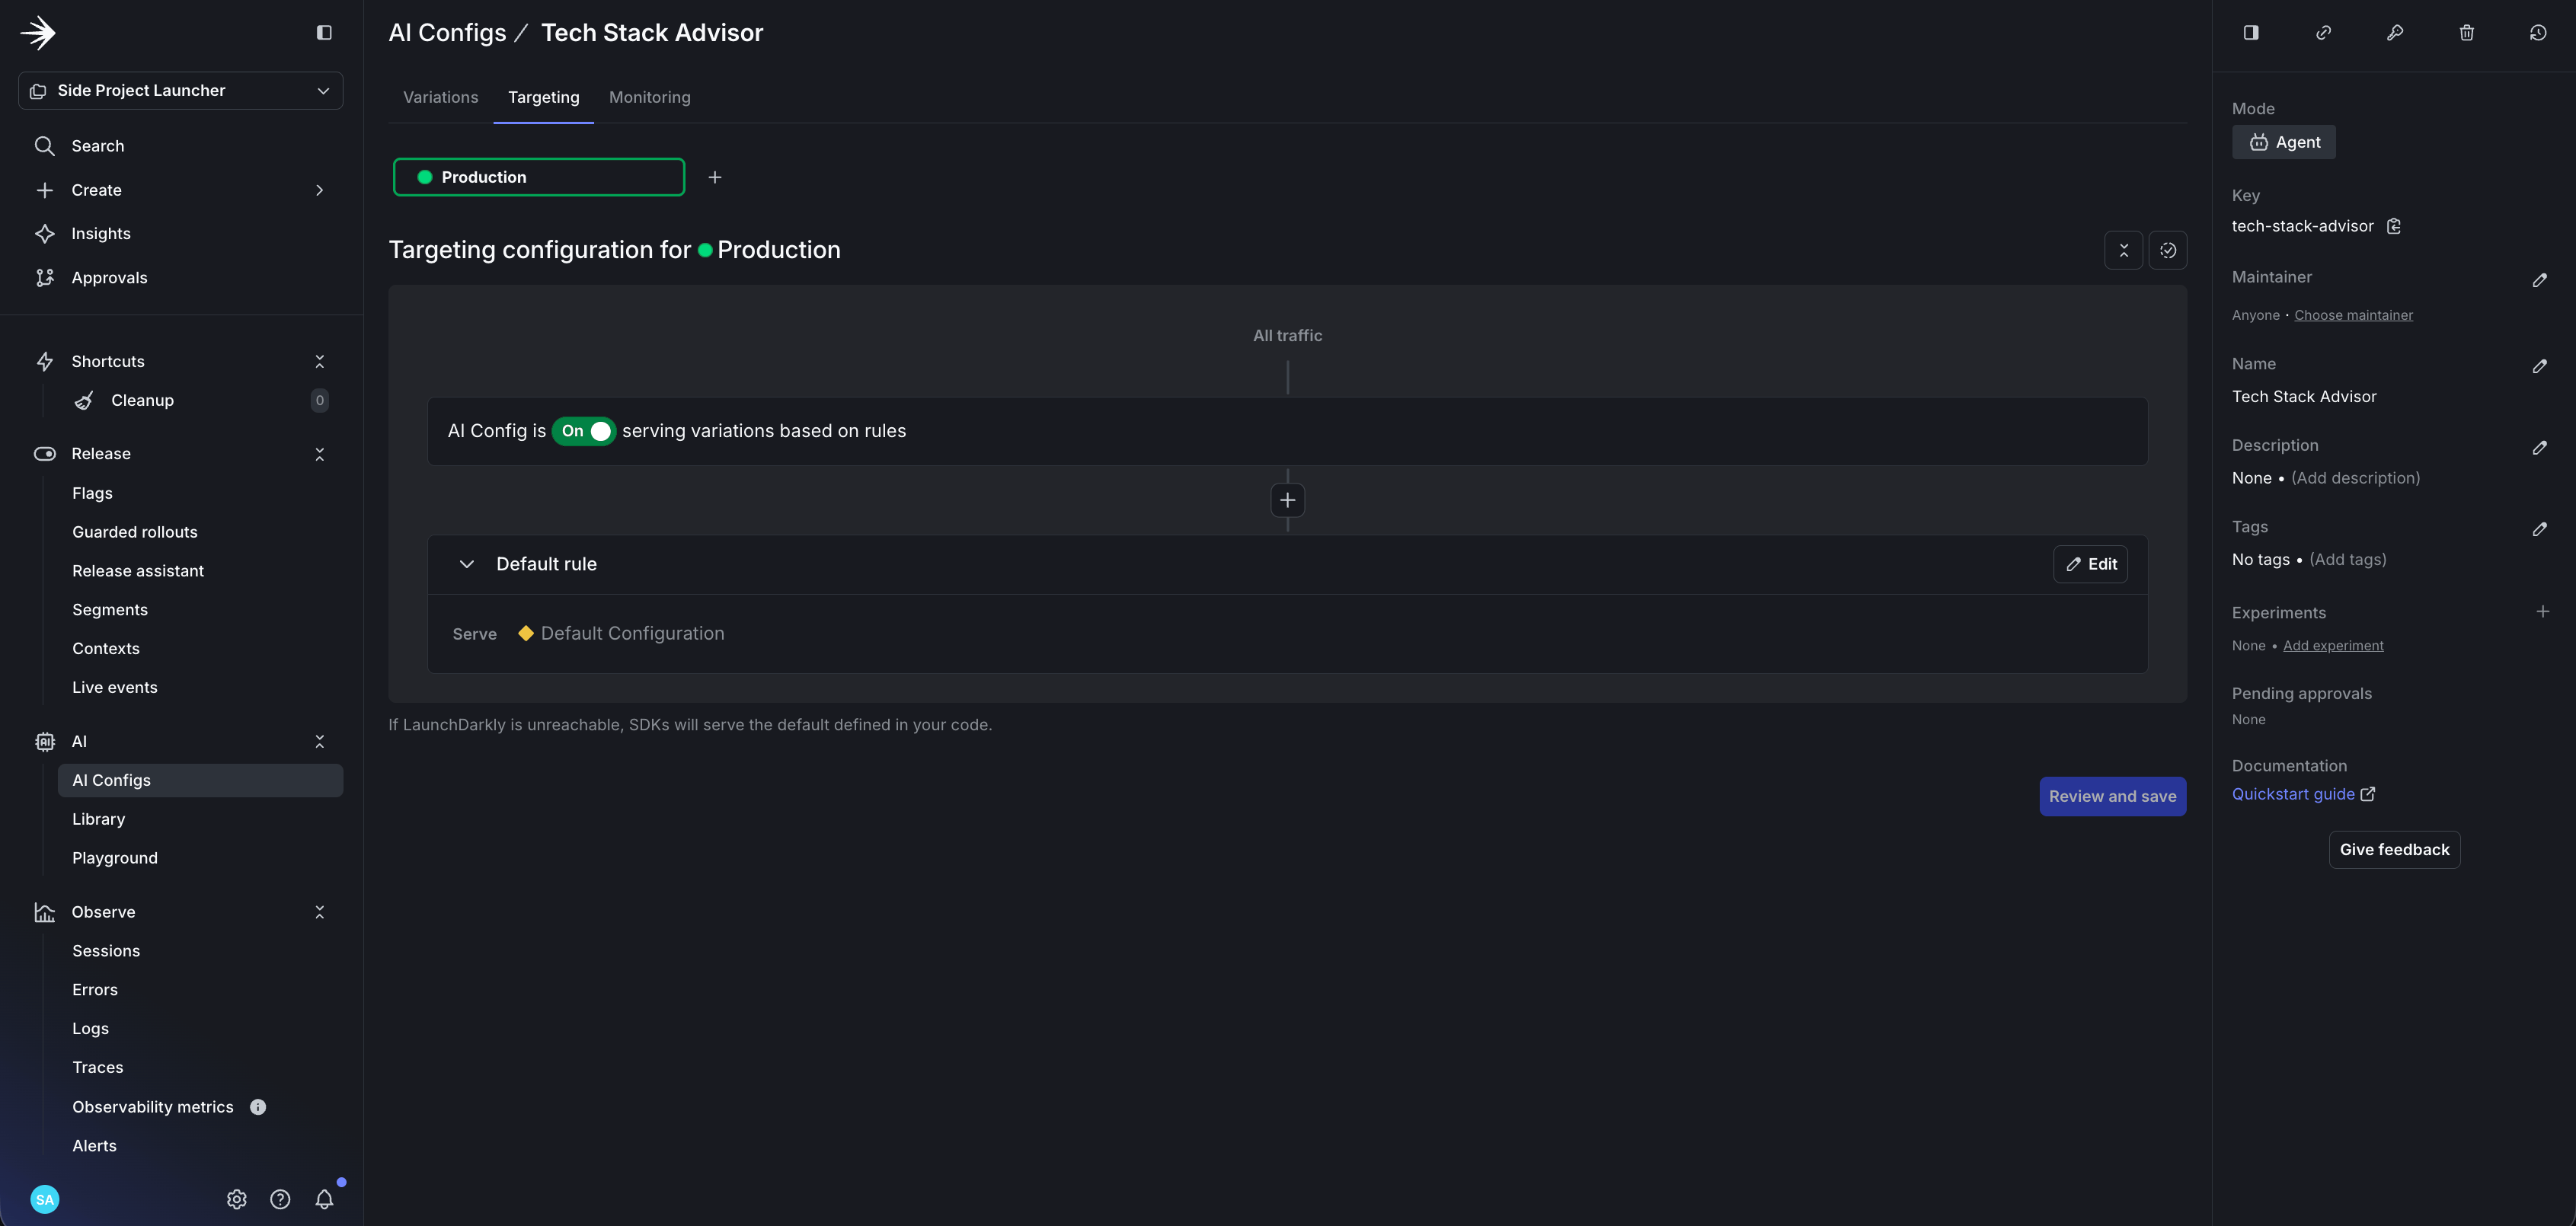Image resolution: width=2576 pixels, height=1226 pixels.
Task: Toggle the right details panel icon
Action: [2251, 33]
